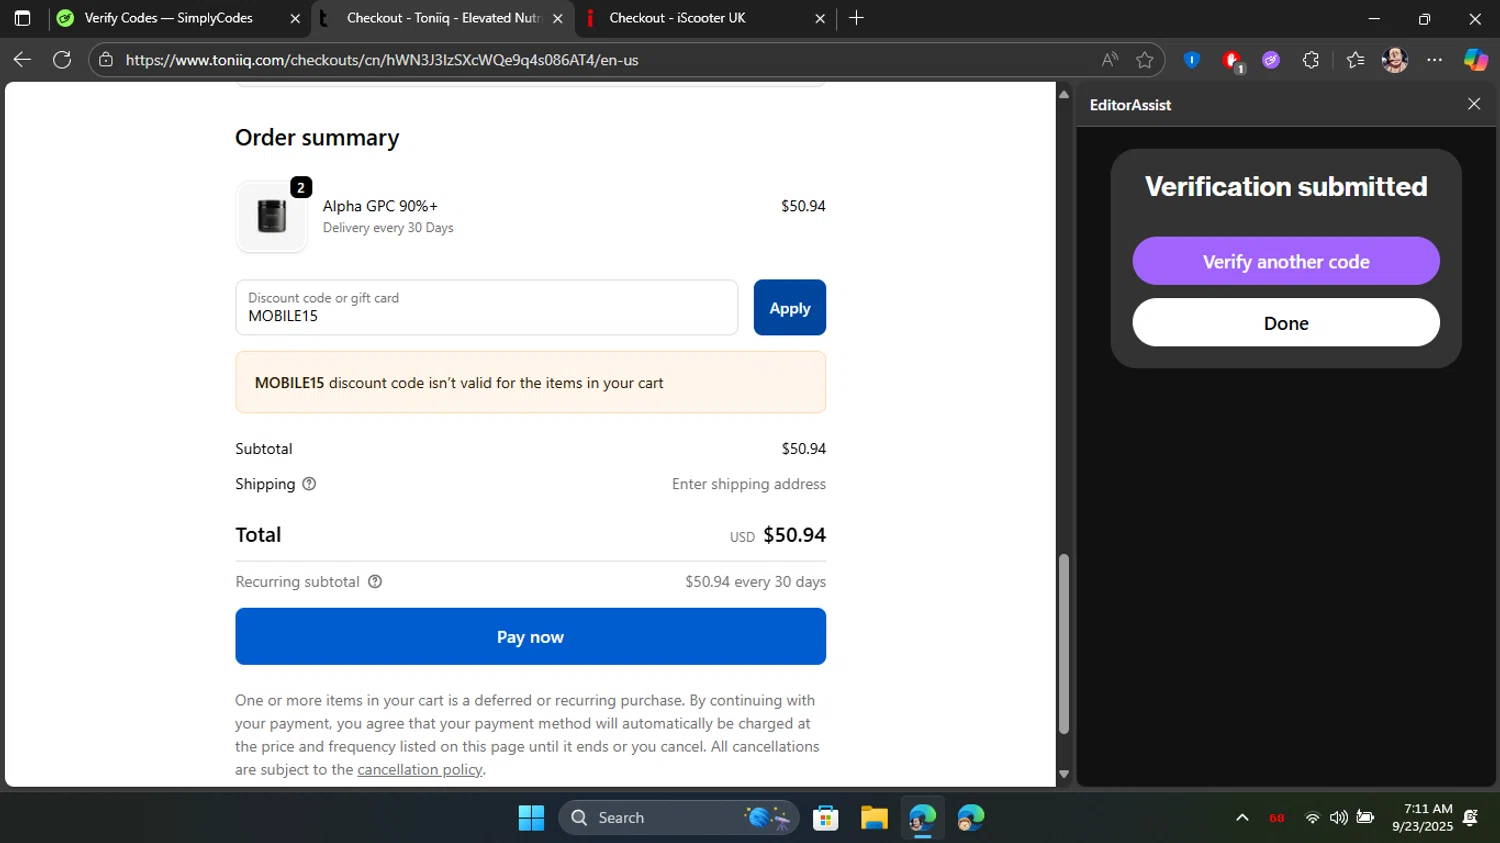Screen dimensions: 1500x843
Task: Show Shipping help question mark icon
Action: point(309,484)
